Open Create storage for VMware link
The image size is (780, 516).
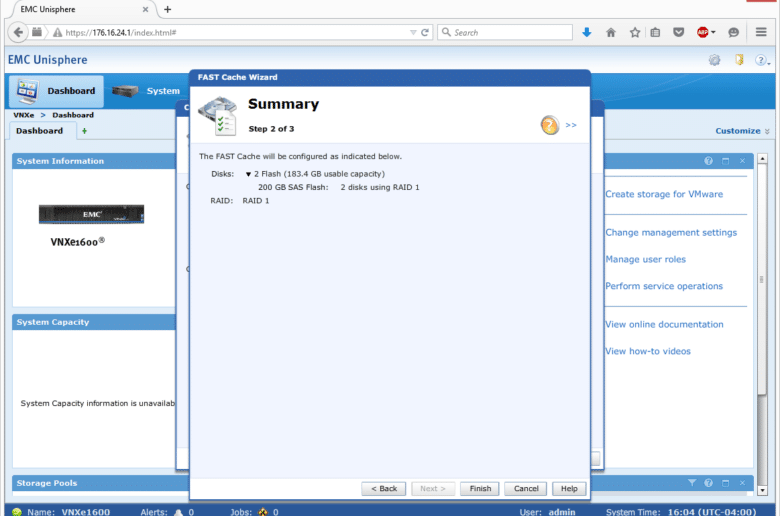[664, 194]
